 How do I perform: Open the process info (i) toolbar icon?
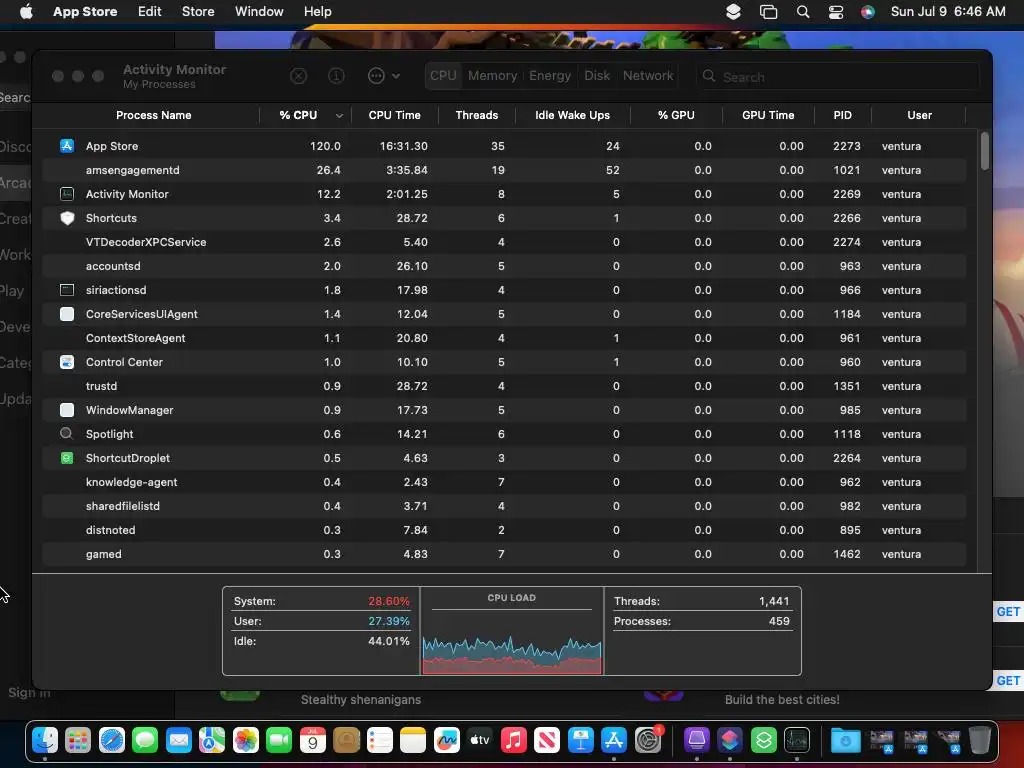pos(336,76)
